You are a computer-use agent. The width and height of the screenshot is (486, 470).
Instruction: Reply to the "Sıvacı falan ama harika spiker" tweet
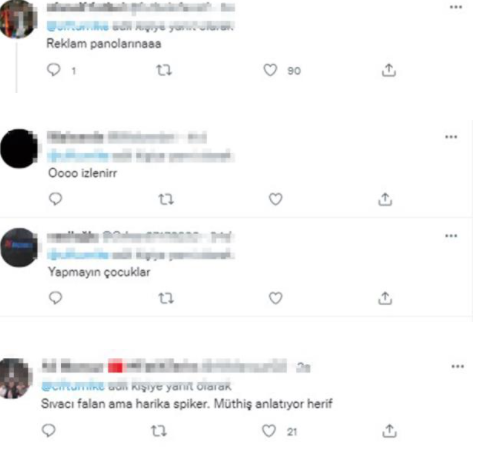click(49, 431)
